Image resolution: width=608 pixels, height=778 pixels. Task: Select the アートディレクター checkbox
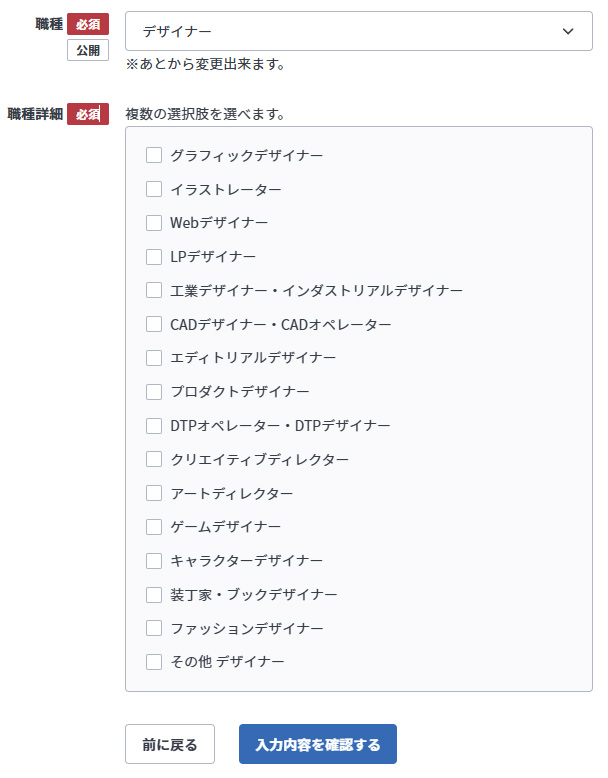(154, 493)
